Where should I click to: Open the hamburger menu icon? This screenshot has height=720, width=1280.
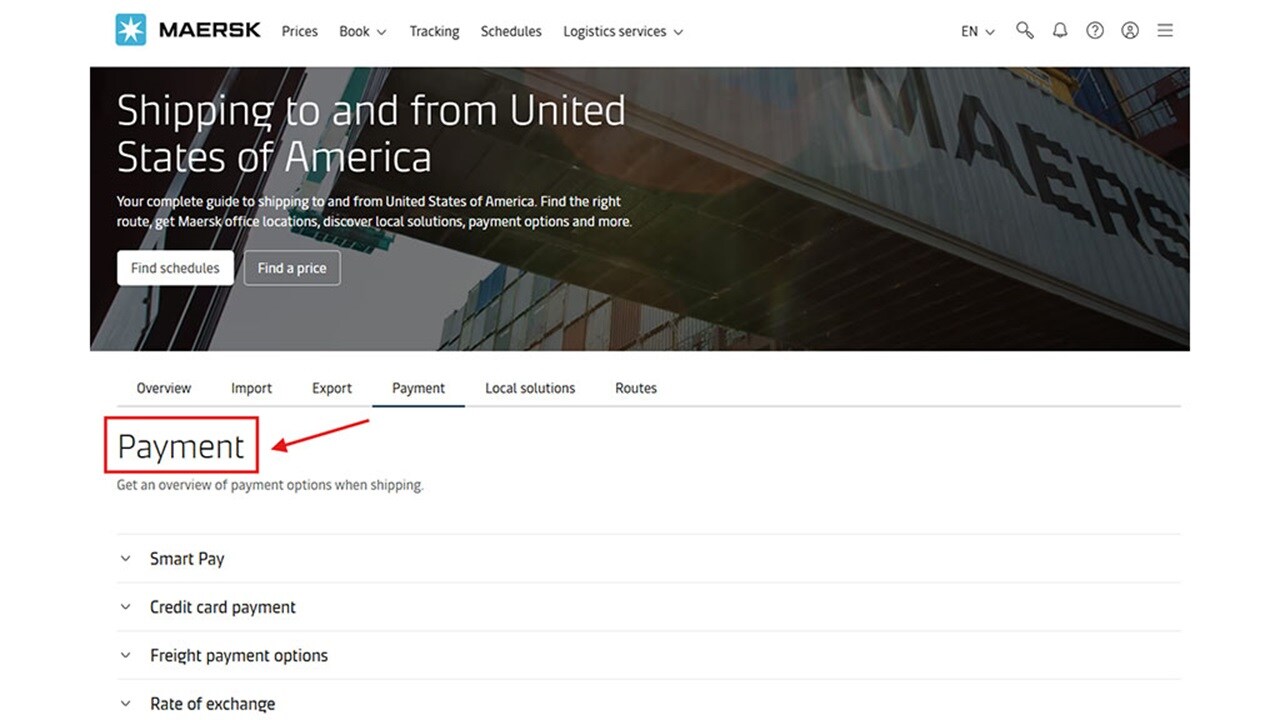(x=1165, y=30)
